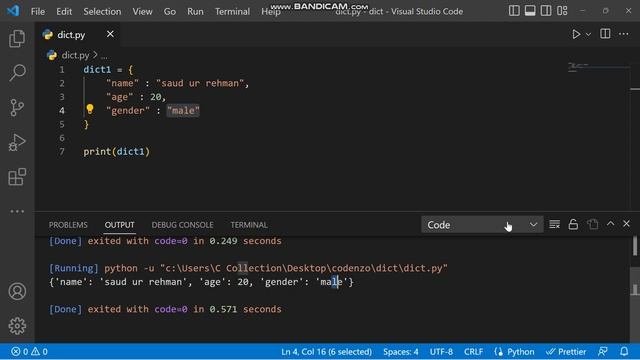This screenshot has height=360, width=640.
Task: Switch to the DEBUG CONSOLE tab
Action: [x=182, y=225]
